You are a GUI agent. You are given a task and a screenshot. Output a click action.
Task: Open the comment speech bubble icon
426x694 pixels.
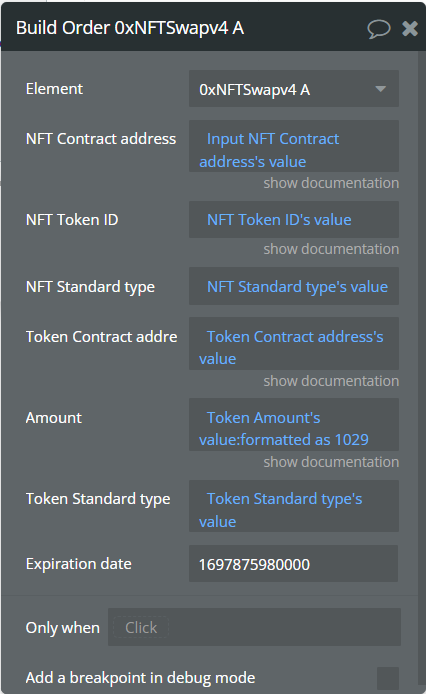click(379, 29)
